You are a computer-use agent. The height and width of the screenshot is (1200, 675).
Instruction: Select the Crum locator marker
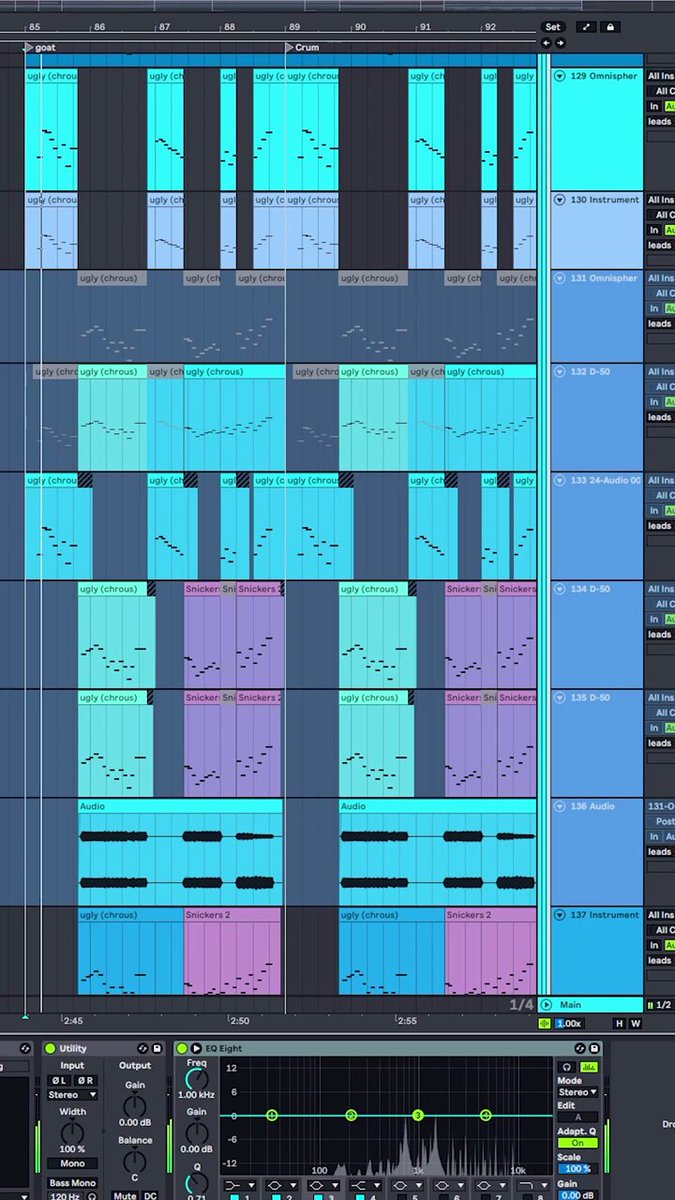(x=302, y=47)
